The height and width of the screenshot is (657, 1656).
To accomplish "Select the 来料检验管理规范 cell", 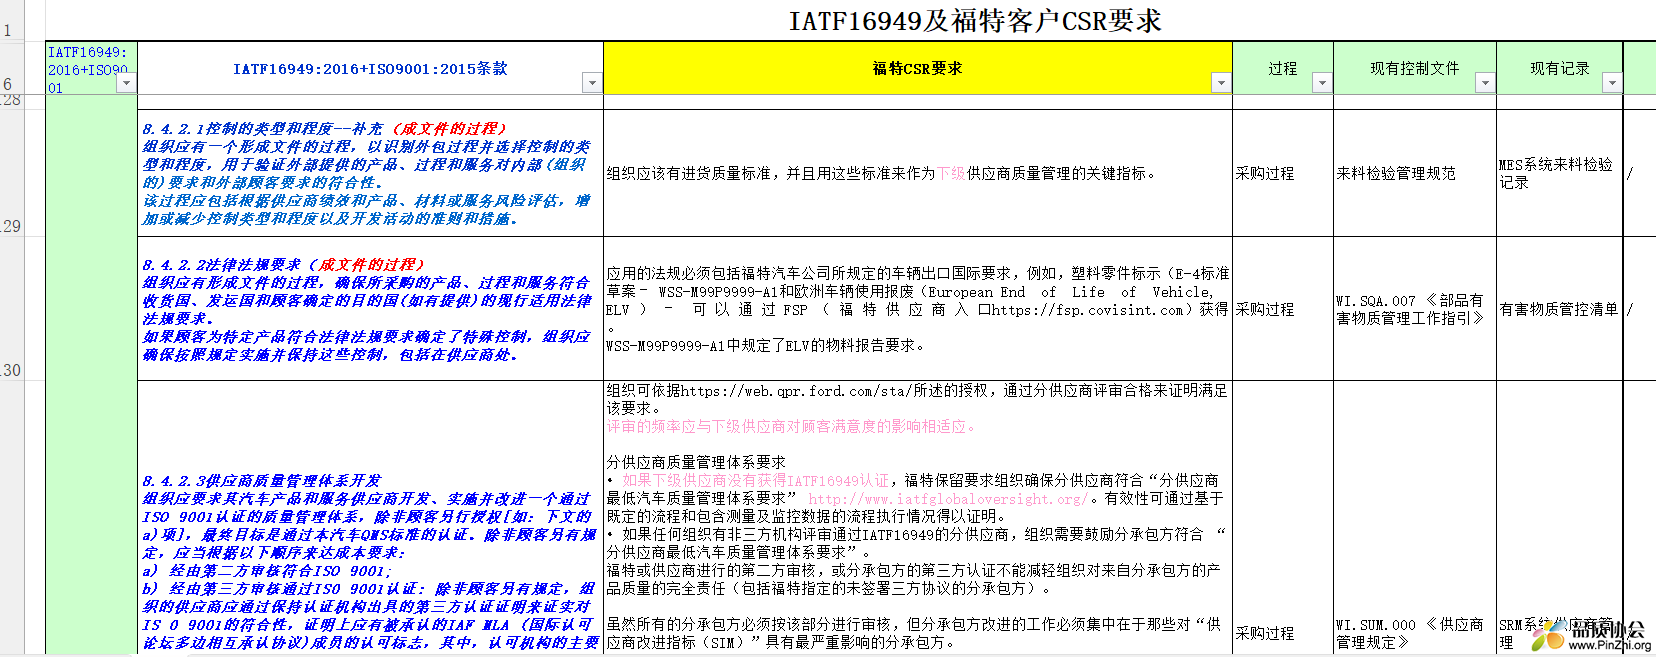I will point(1415,173).
